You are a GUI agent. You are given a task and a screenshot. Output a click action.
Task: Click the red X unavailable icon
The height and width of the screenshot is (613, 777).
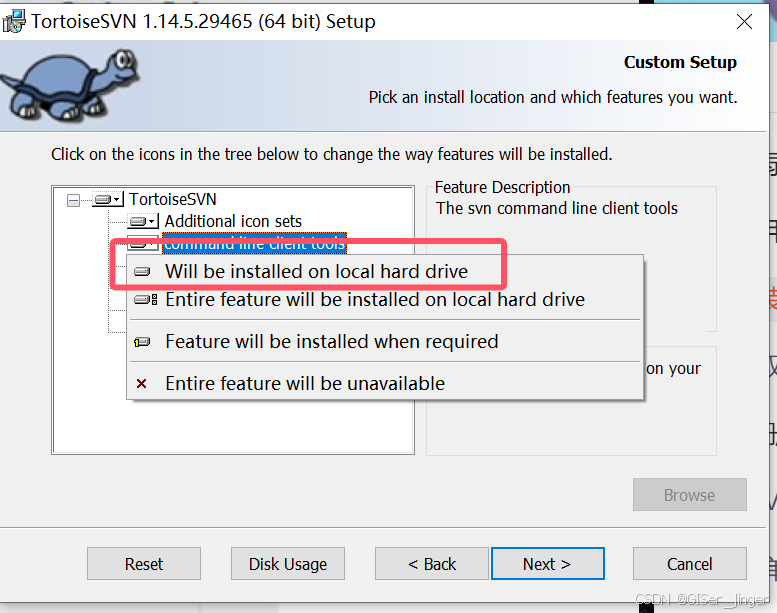(141, 384)
